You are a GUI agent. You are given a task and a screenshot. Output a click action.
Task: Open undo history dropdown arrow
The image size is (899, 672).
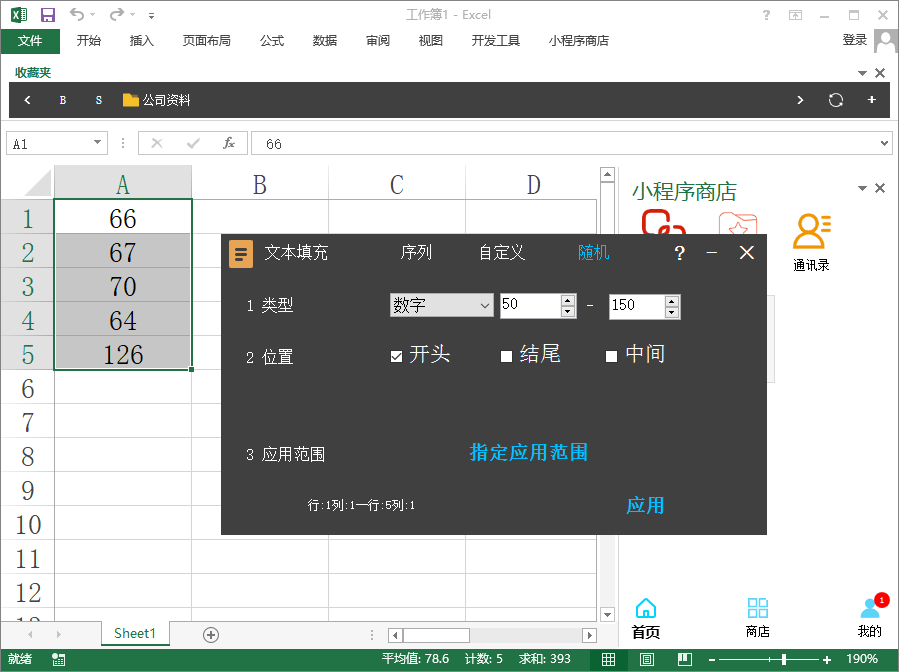(93, 15)
